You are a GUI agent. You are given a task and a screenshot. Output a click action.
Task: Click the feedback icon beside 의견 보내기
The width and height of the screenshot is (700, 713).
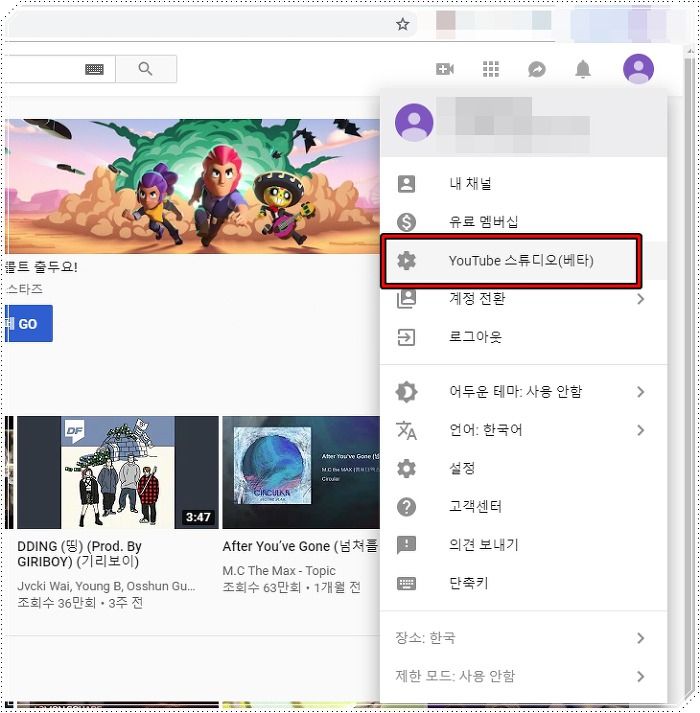[406, 545]
